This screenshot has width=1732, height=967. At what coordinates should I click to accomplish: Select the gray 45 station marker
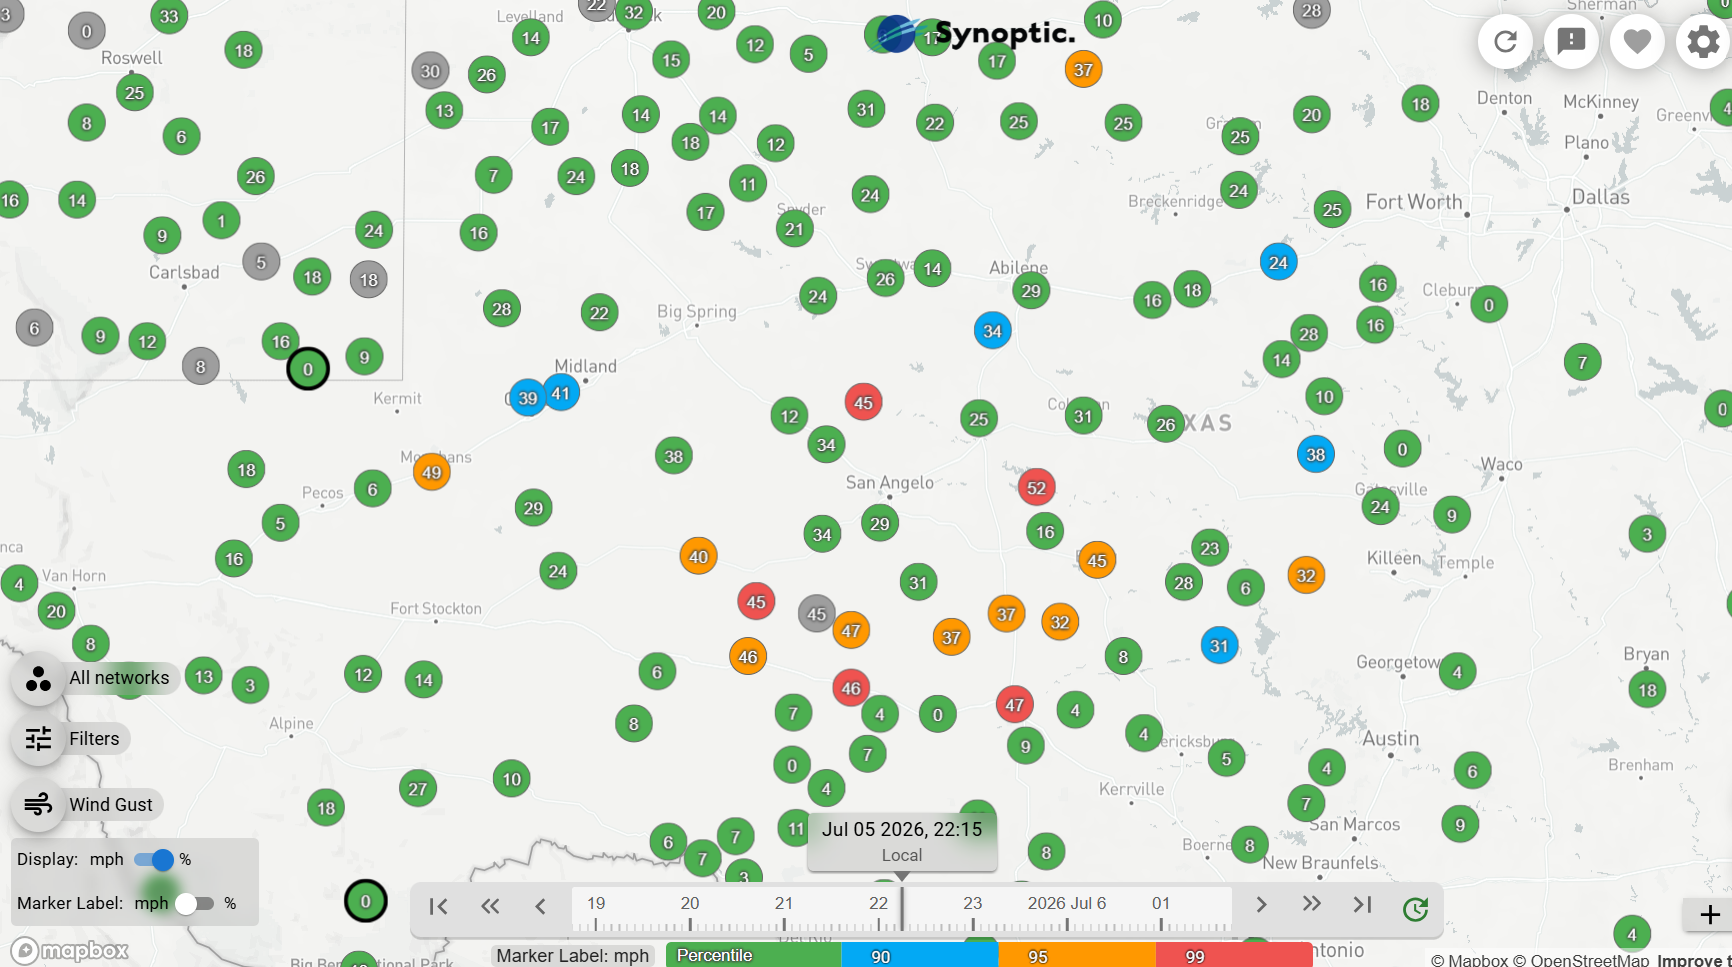point(816,614)
